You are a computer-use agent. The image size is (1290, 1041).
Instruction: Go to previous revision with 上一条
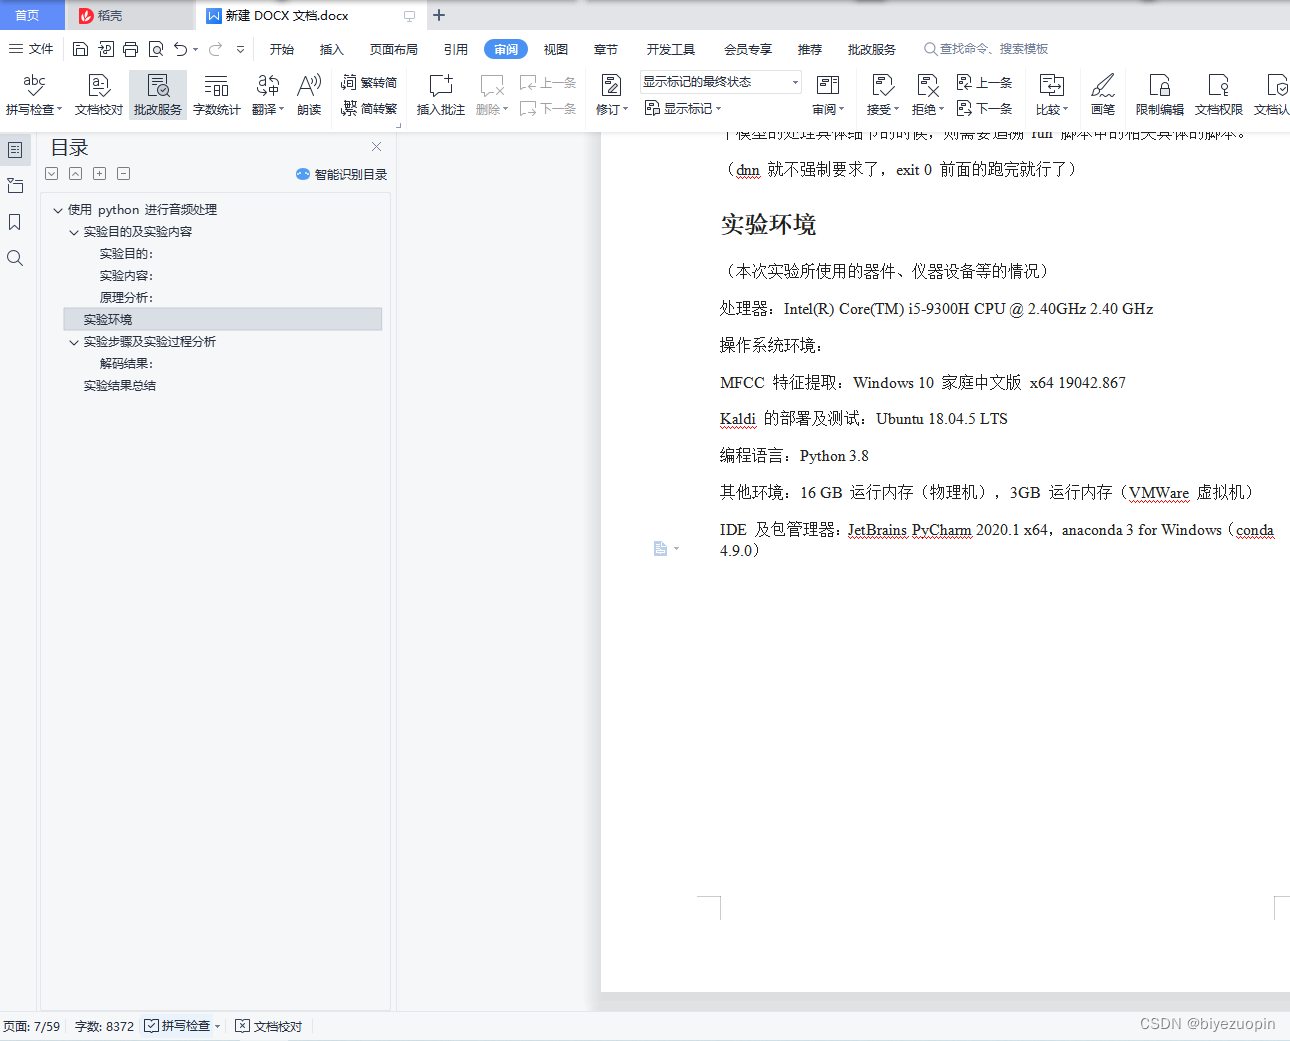(x=985, y=83)
